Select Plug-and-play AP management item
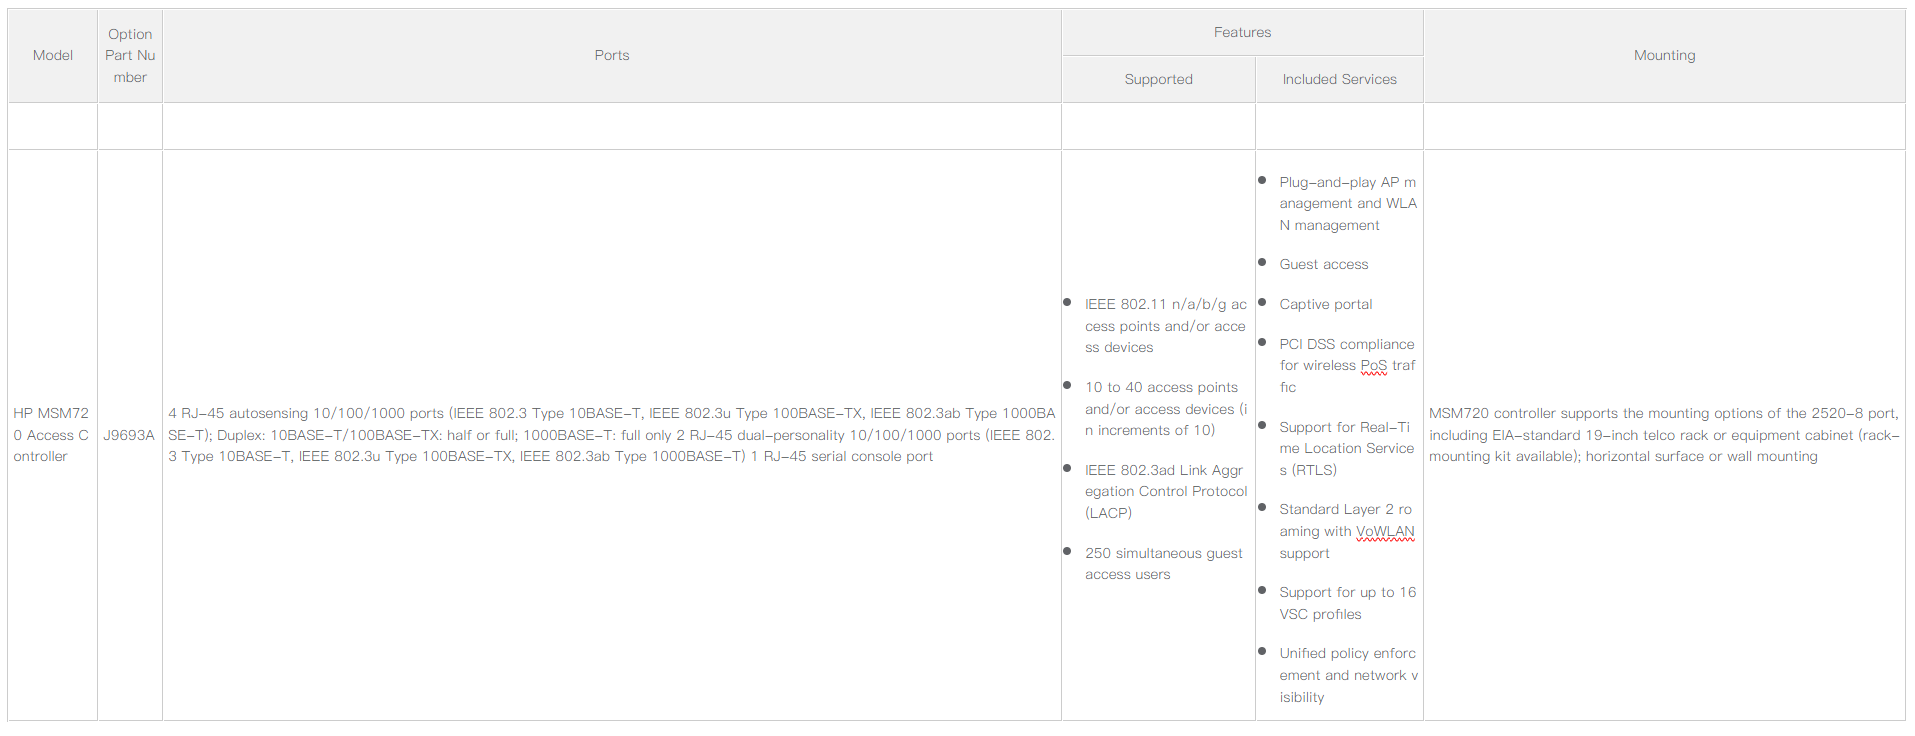Image resolution: width=1915 pixels, height=736 pixels. [1347, 204]
